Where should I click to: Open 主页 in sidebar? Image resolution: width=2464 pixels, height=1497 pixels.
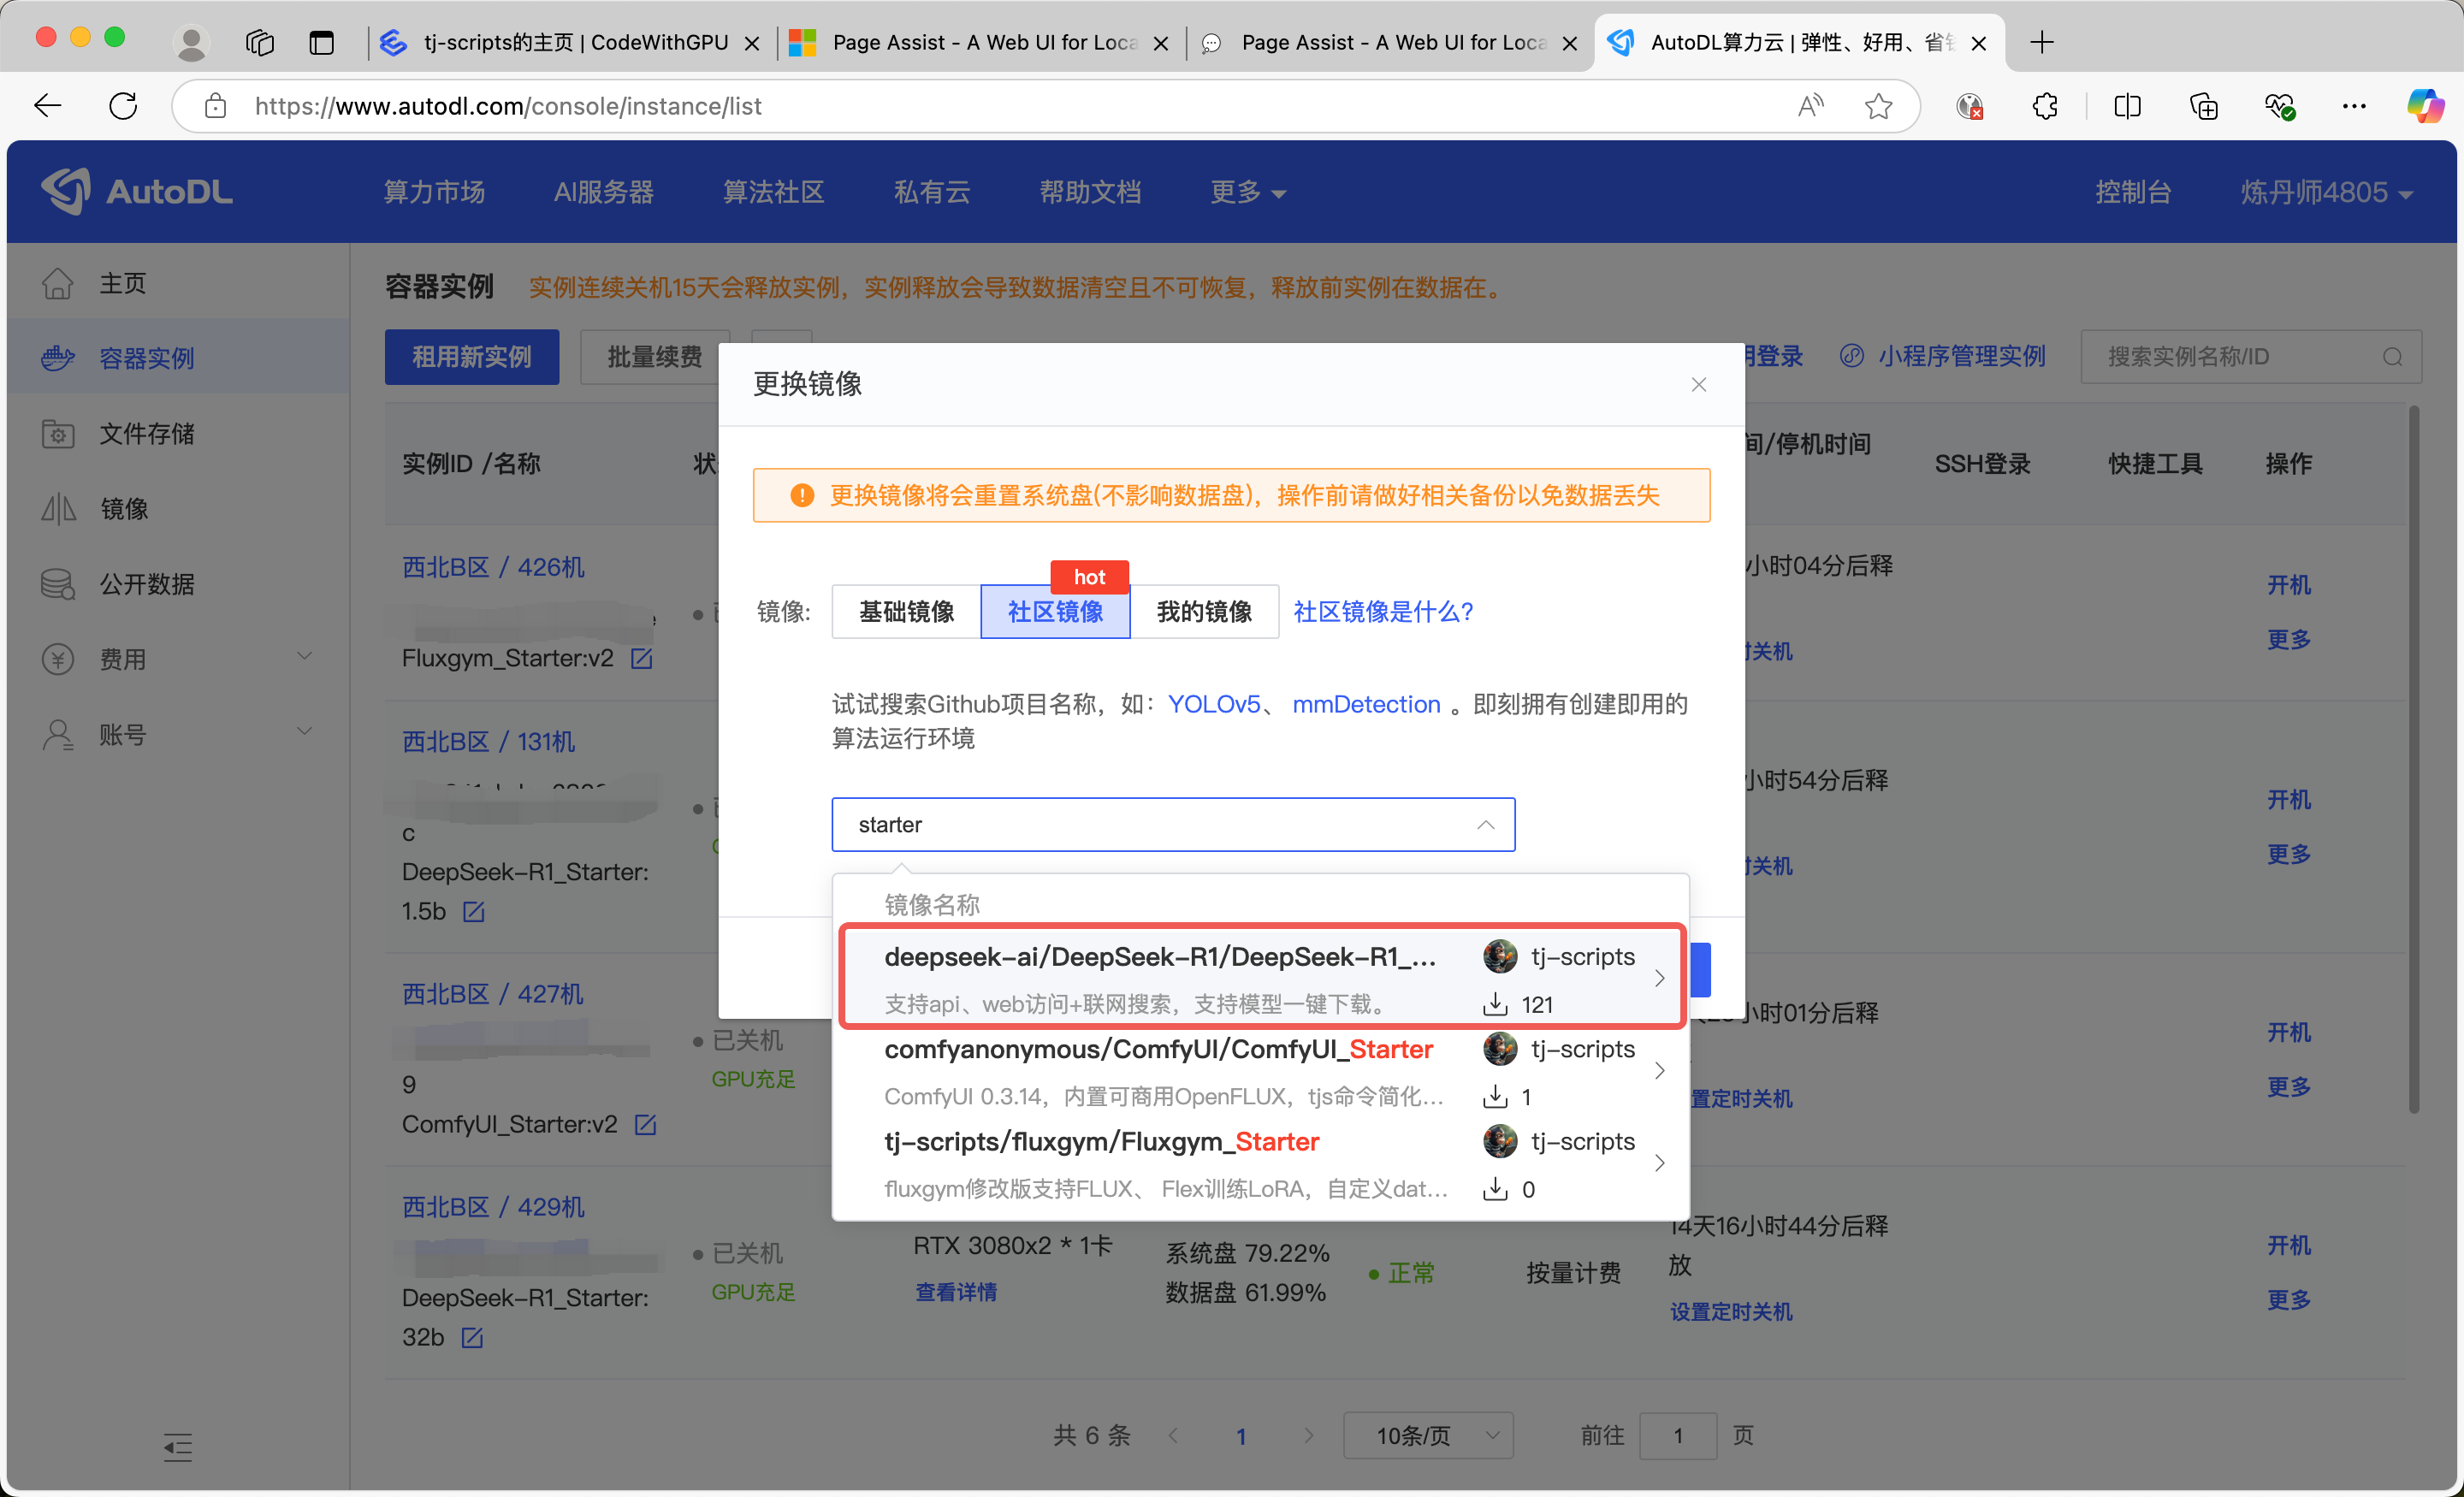(x=177, y=283)
